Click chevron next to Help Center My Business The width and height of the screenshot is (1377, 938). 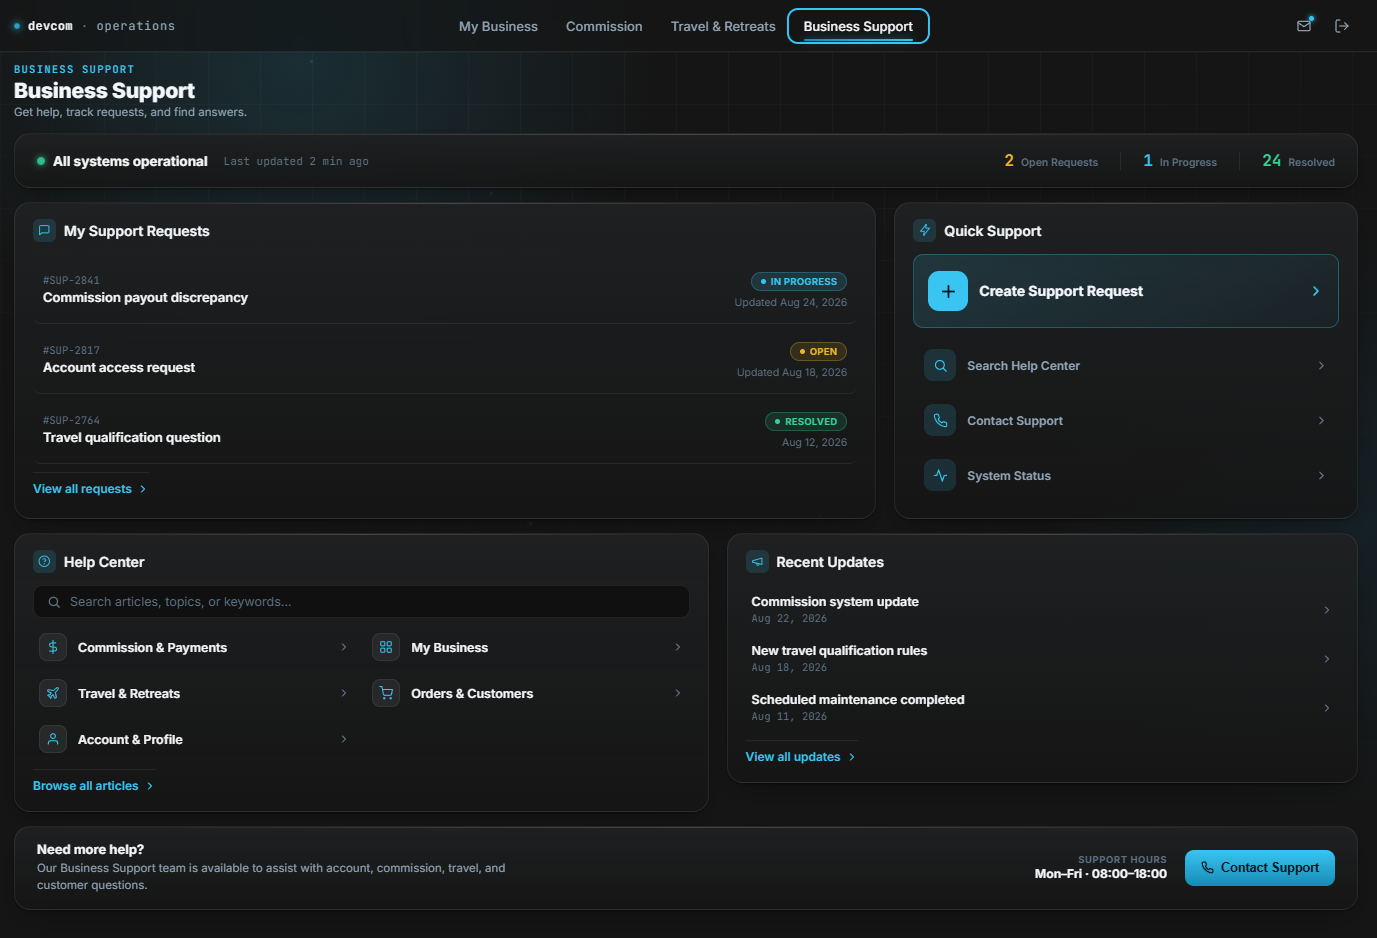point(678,647)
